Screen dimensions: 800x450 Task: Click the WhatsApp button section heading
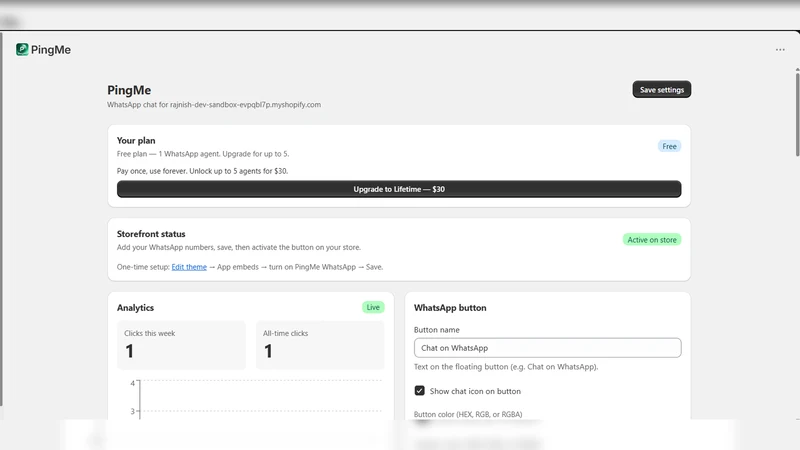pyautogui.click(x=450, y=308)
